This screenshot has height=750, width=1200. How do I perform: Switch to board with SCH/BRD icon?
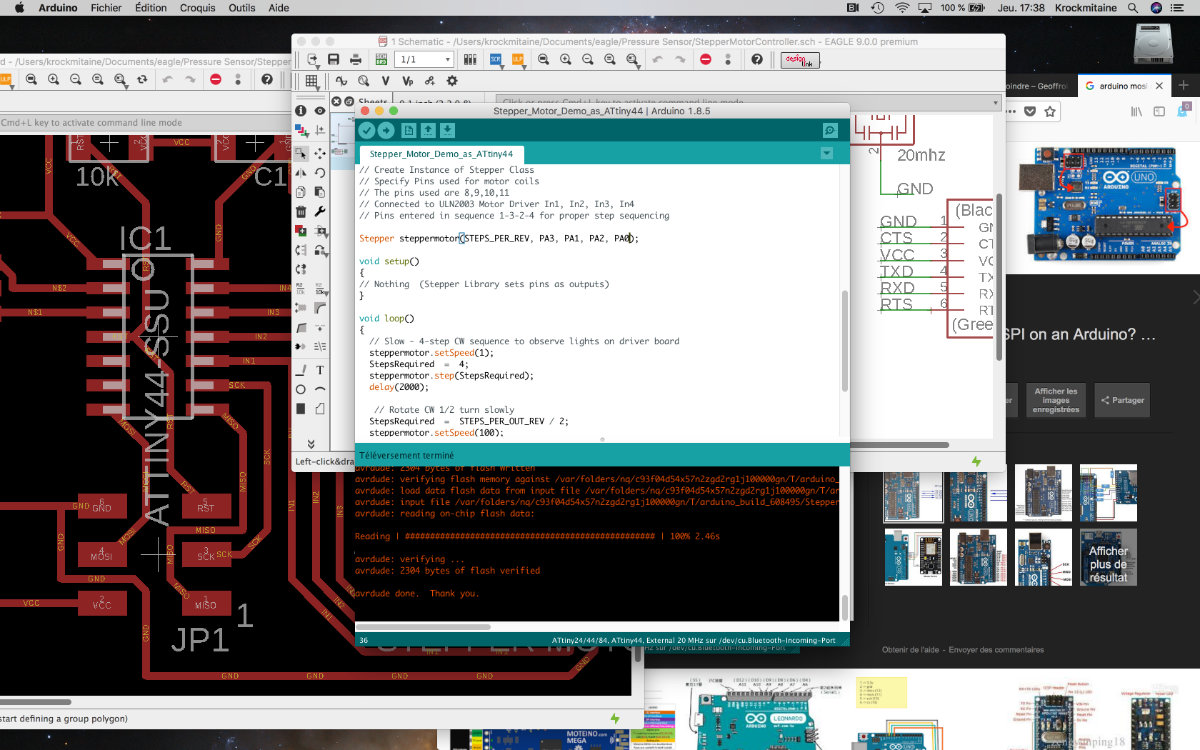381,60
